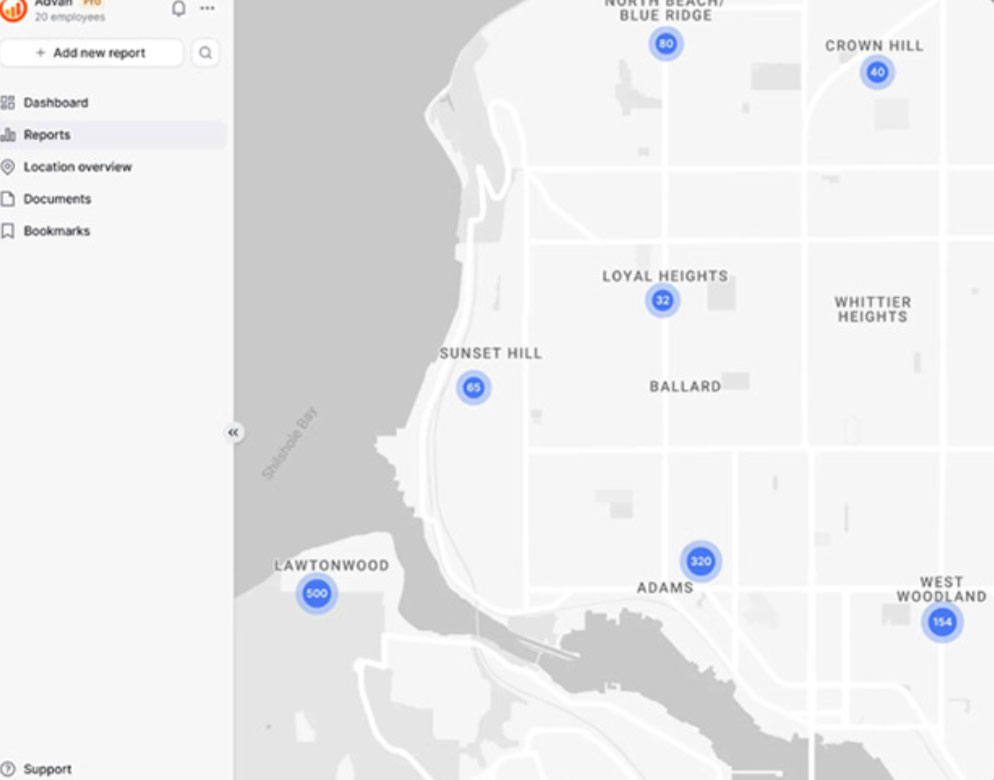
Task: Click Add new report button
Action: point(91,53)
